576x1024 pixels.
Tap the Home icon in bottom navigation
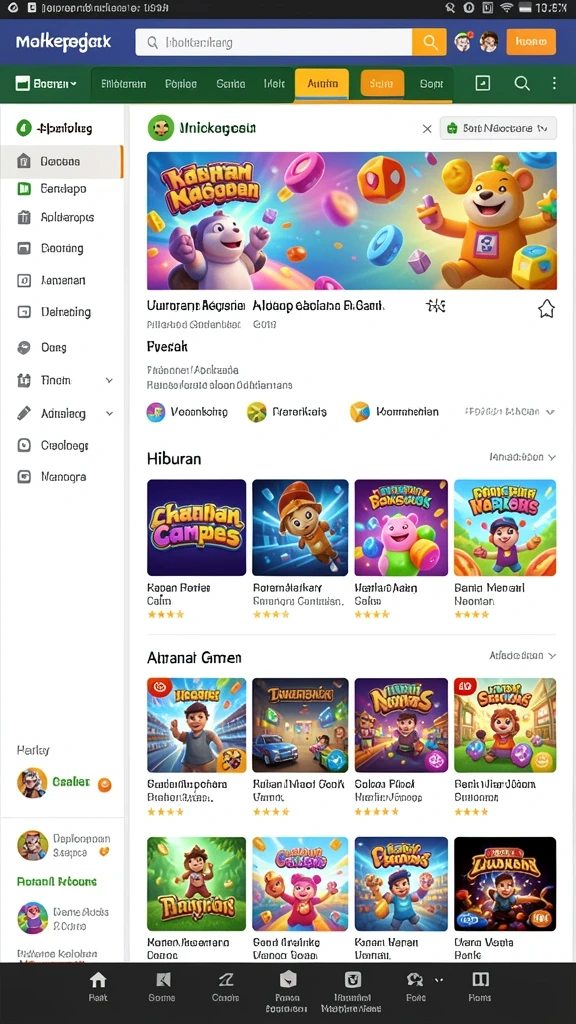[98, 986]
